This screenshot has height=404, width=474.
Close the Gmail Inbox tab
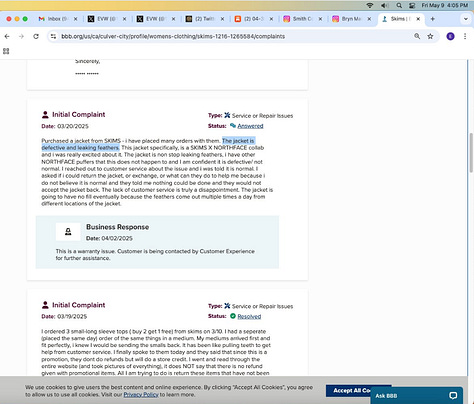(x=75, y=19)
